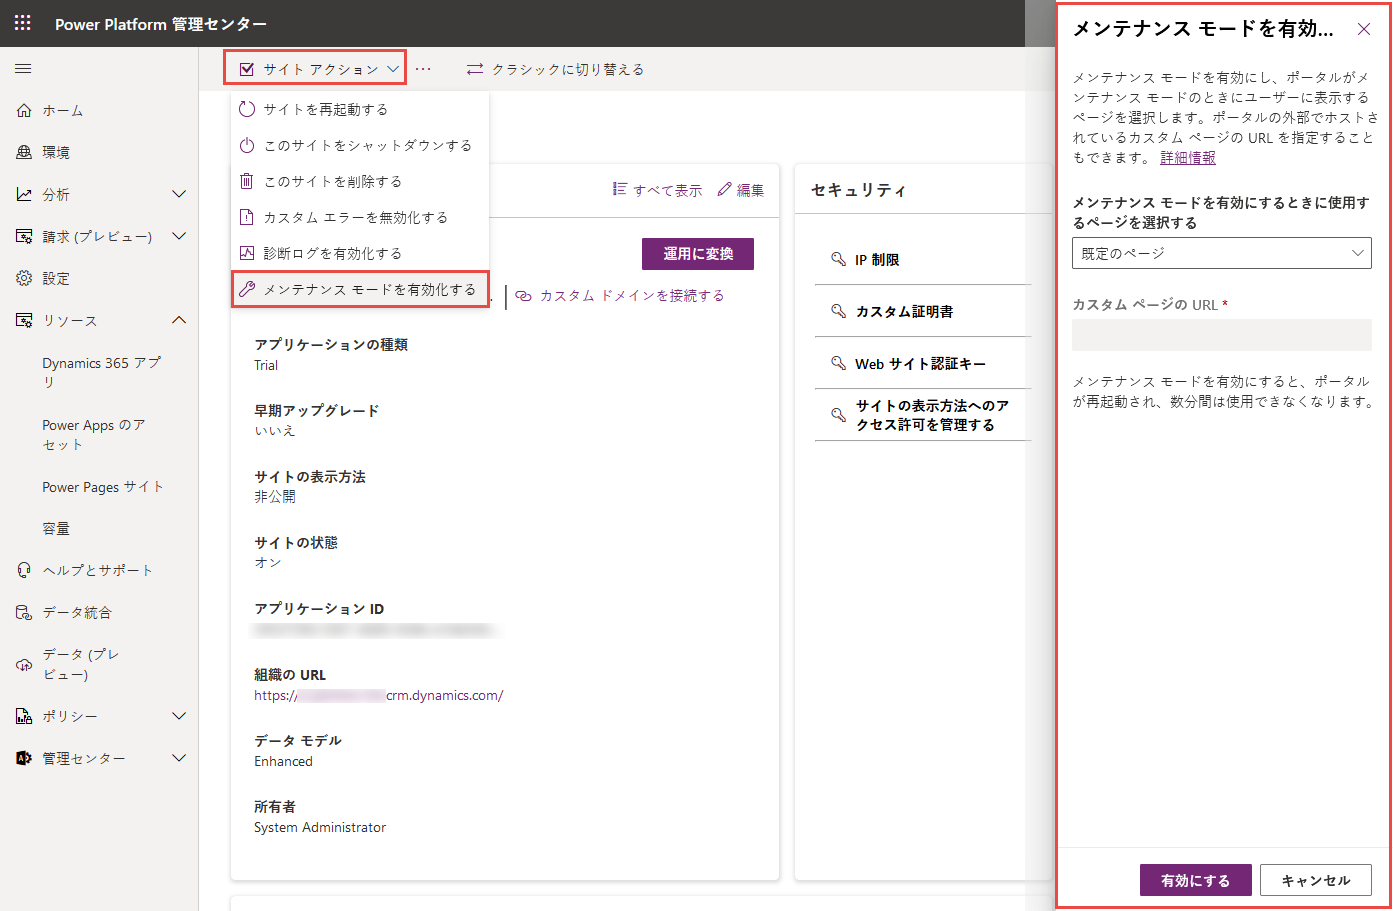Click the データ (プレビュー) cloud icon
Screen dimensions: 1393x911
coord(24,664)
